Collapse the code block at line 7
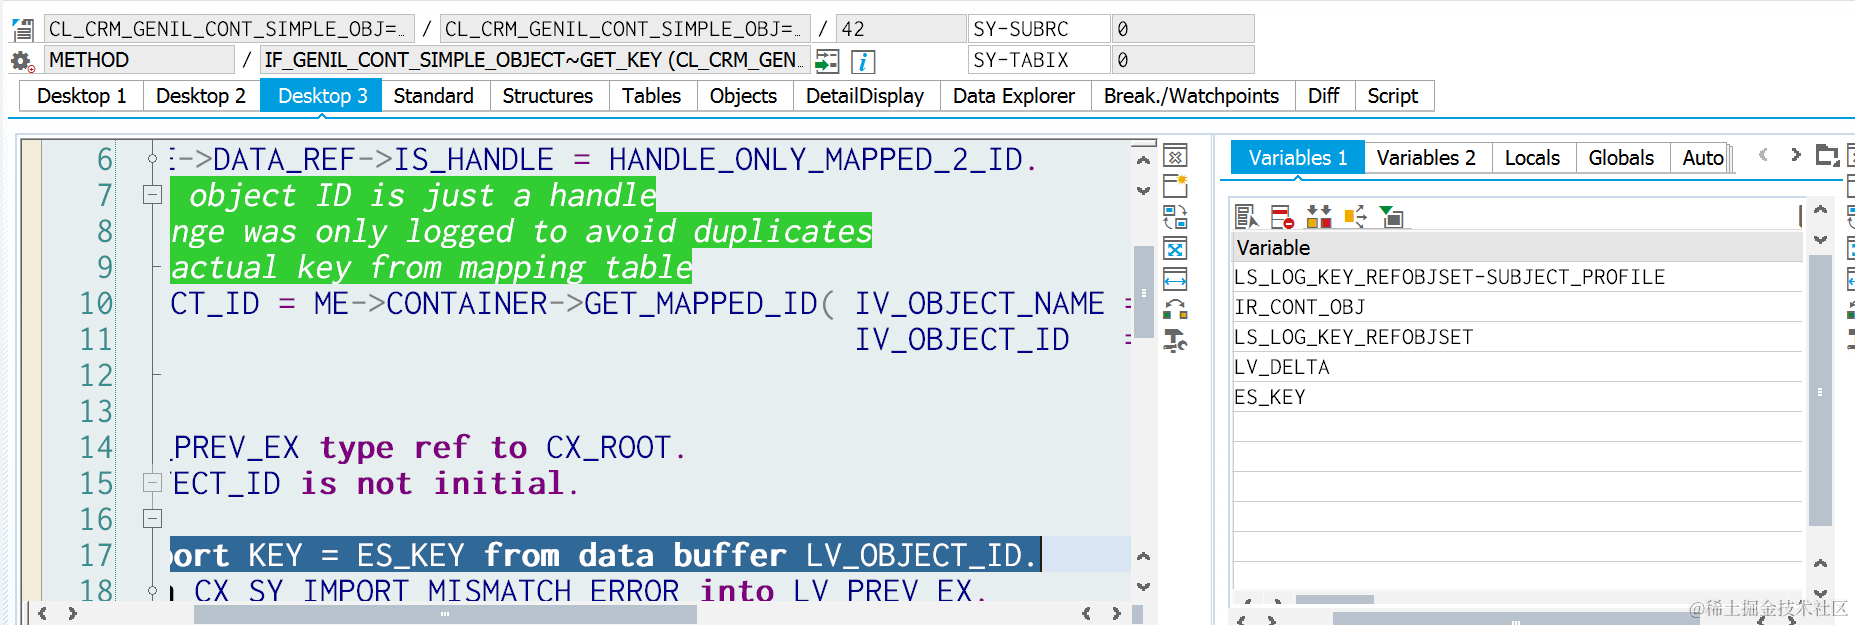Viewport: 1855px width, 625px height. (152, 195)
